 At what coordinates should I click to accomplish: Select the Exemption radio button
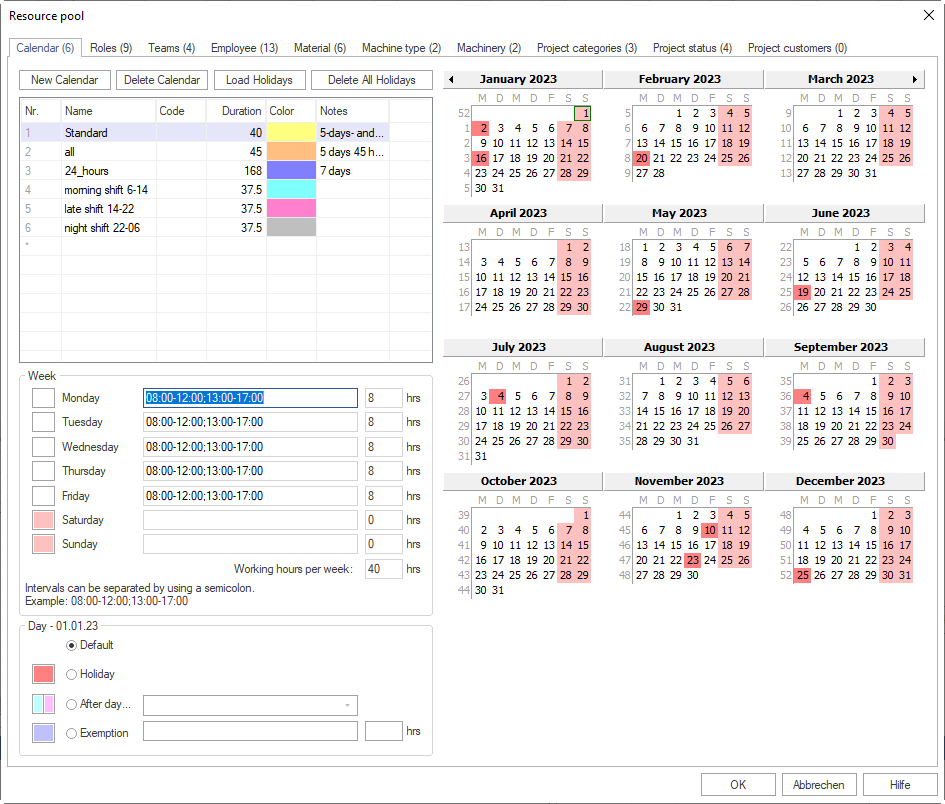point(70,731)
